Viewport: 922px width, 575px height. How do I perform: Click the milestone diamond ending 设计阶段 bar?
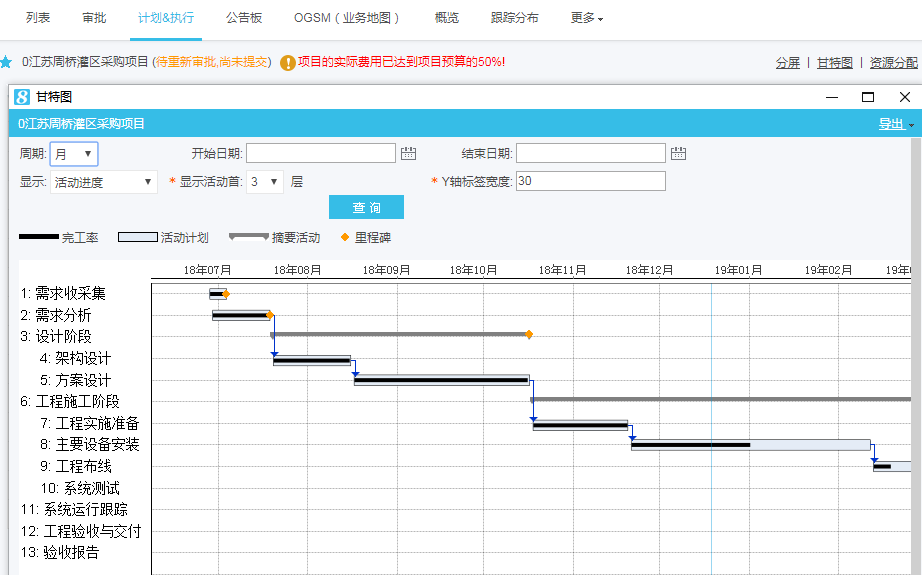click(529, 334)
